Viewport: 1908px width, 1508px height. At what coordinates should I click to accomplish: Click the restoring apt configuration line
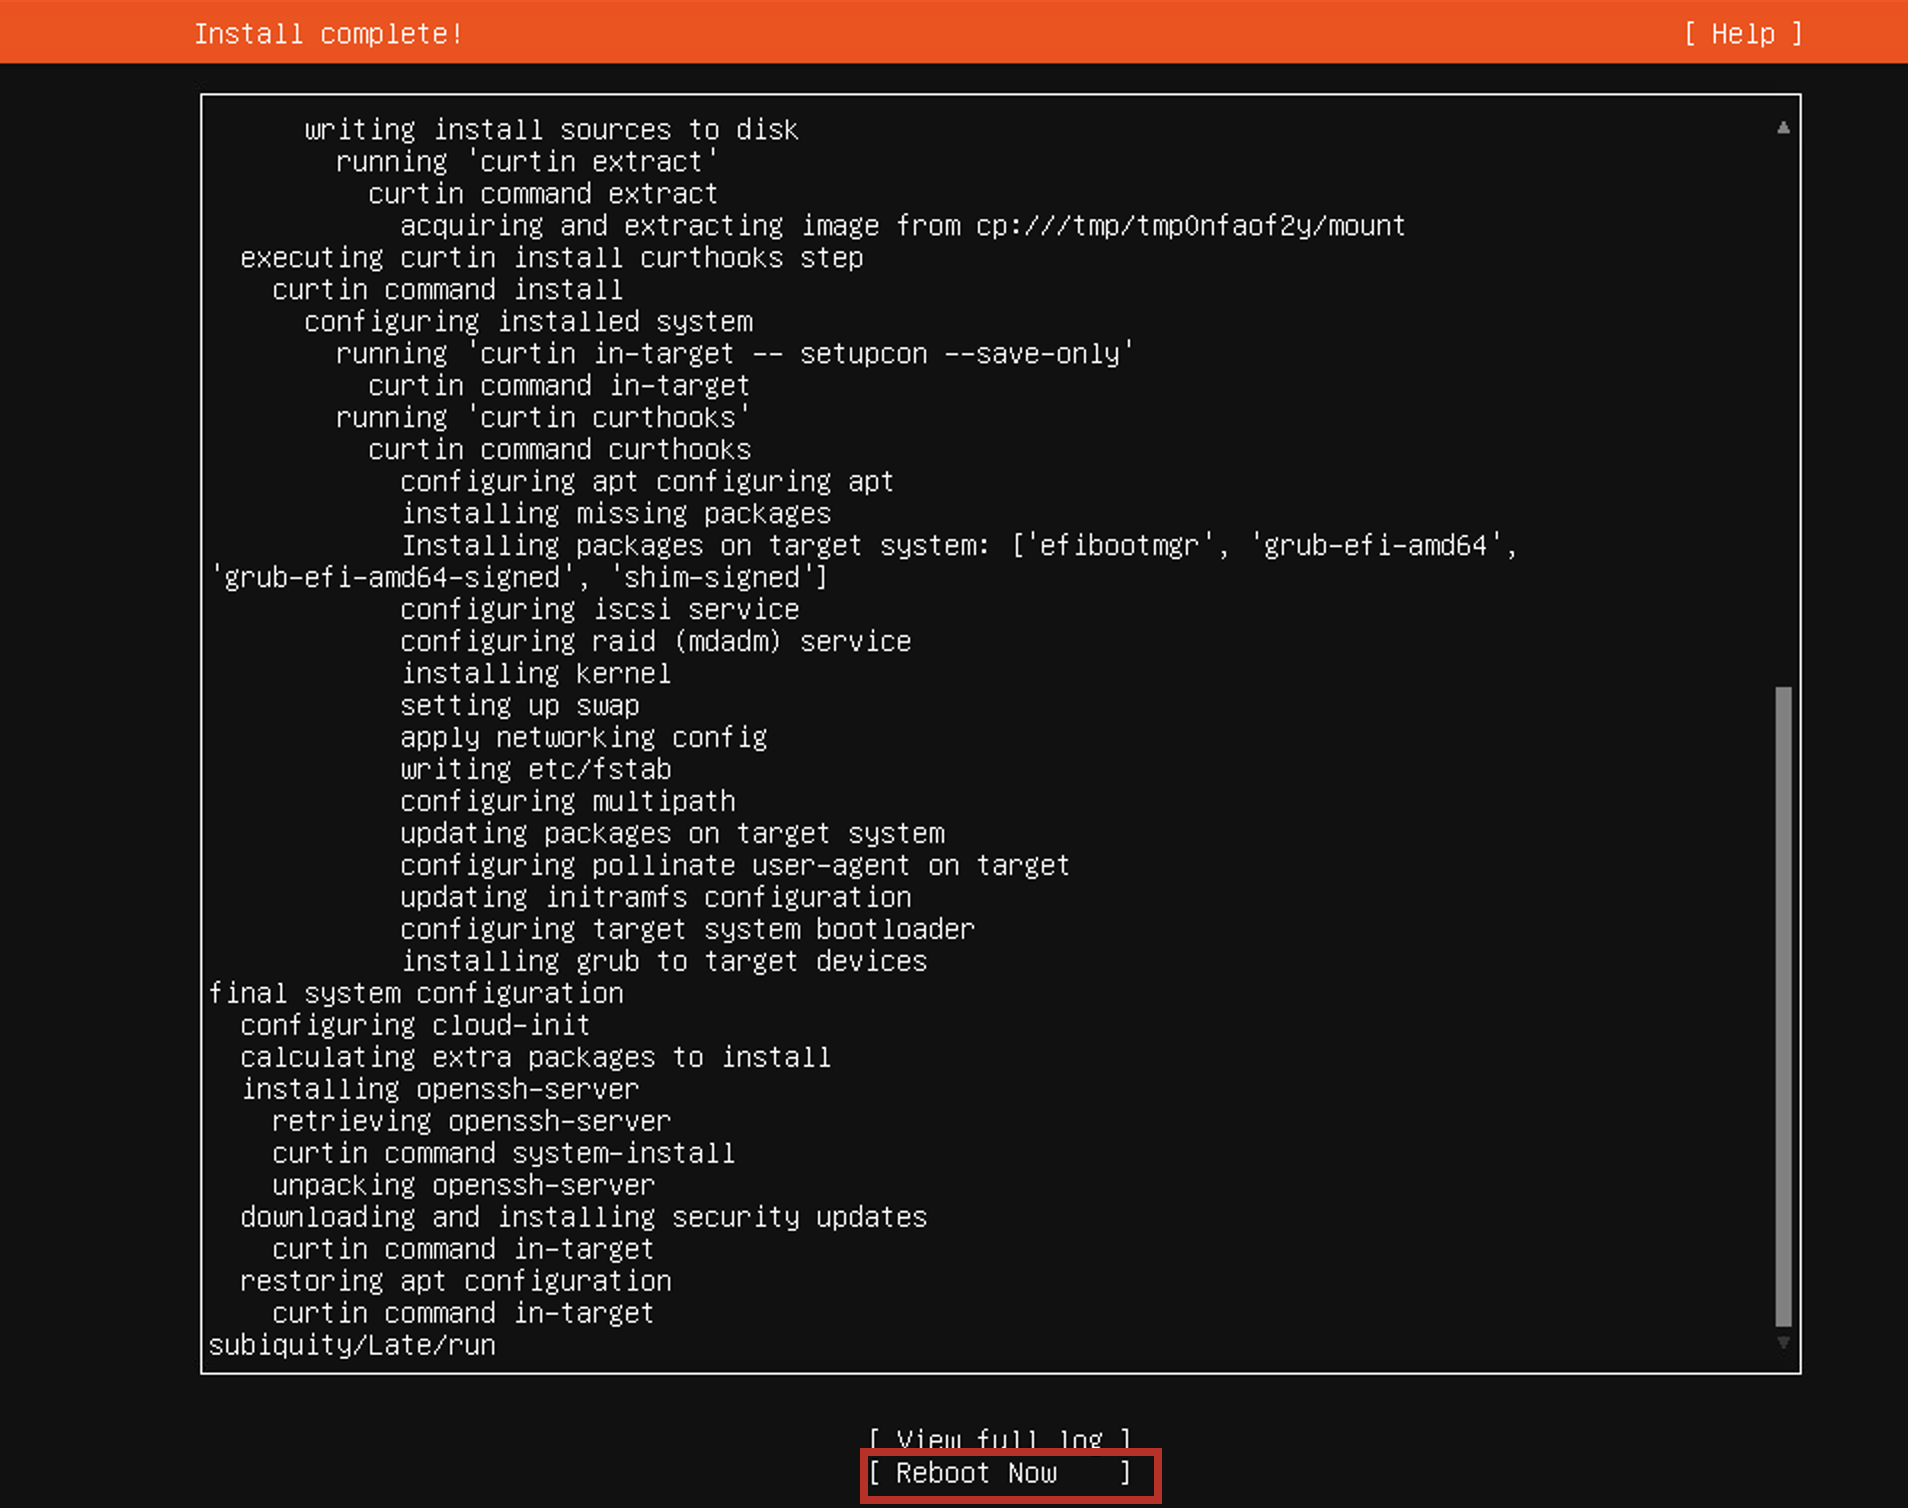(455, 1281)
